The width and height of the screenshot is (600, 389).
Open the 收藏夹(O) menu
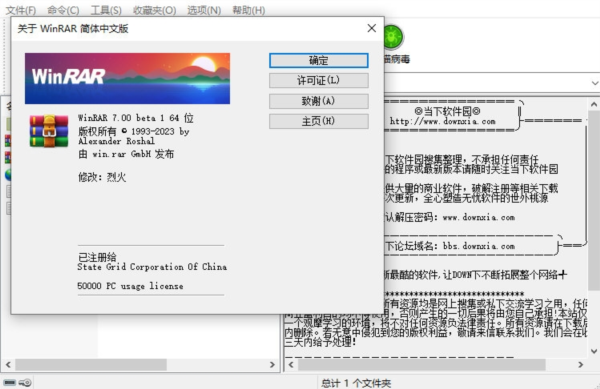[155, 10]
